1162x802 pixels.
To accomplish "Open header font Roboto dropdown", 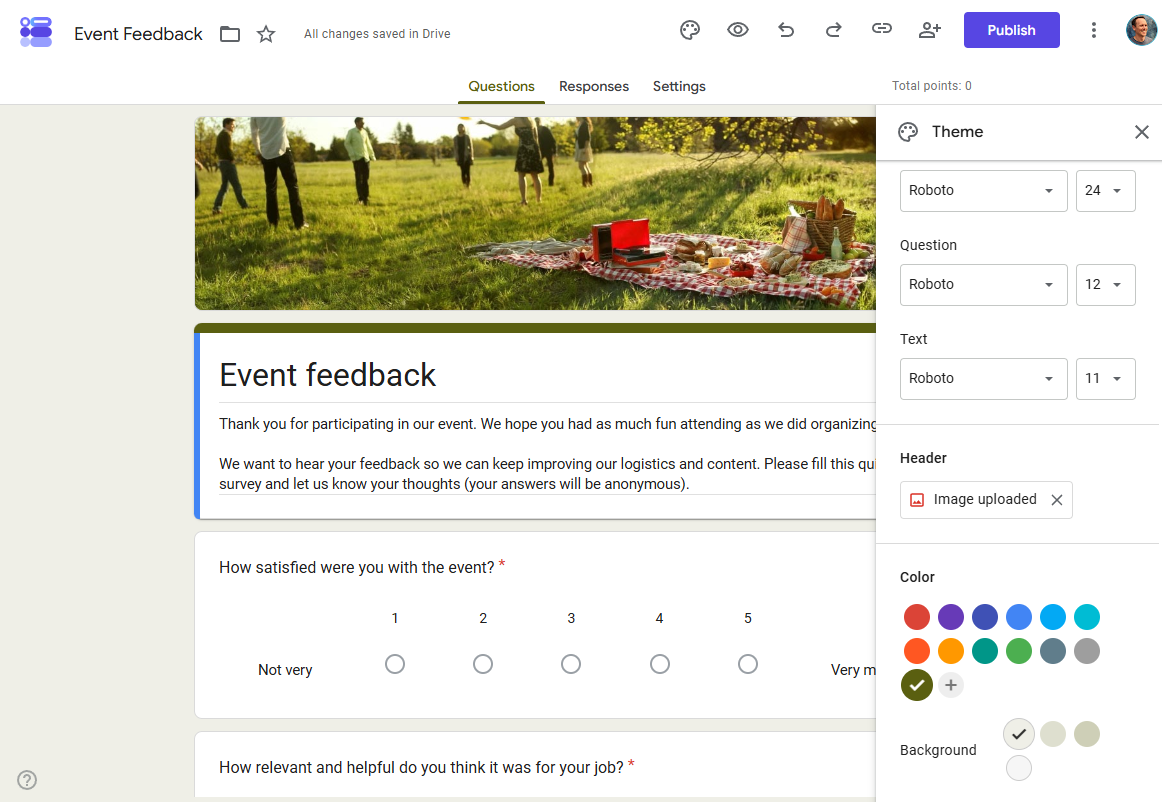I will click(983, 190).
